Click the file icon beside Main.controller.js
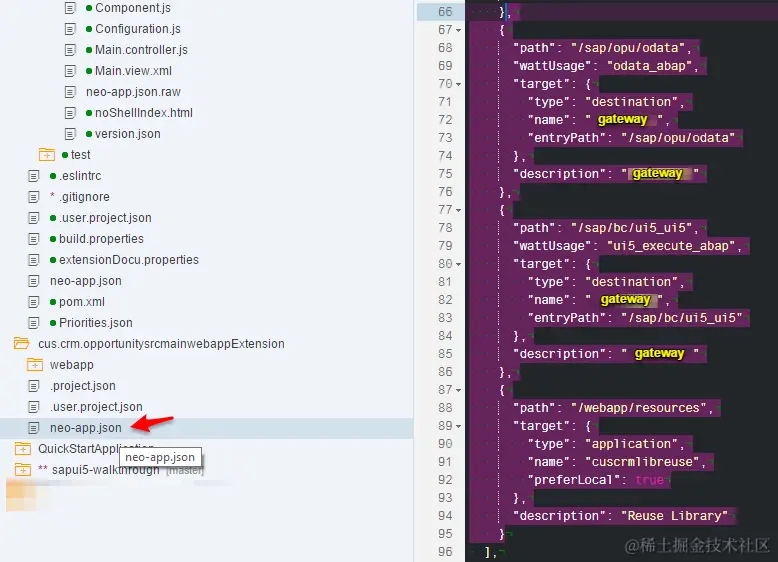Screen dimensions: 778x562 point(70,50)
